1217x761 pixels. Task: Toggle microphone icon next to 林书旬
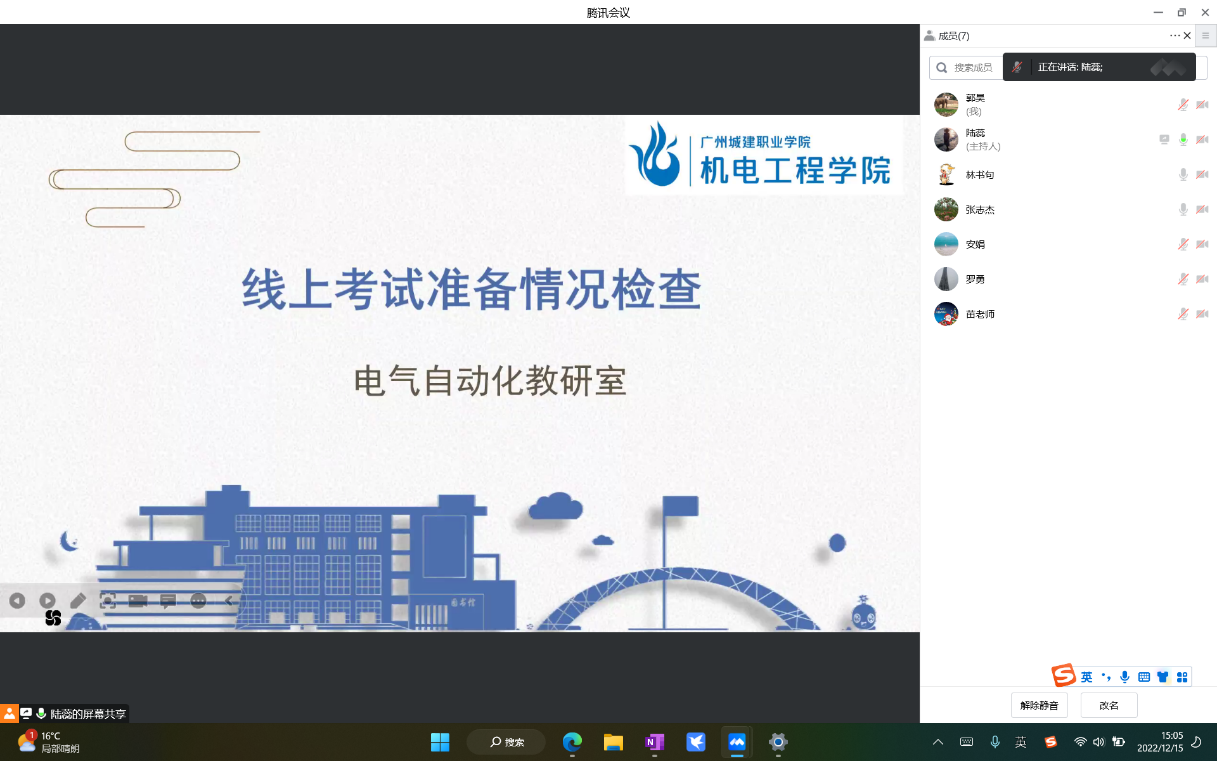(x=1183, y=175)
